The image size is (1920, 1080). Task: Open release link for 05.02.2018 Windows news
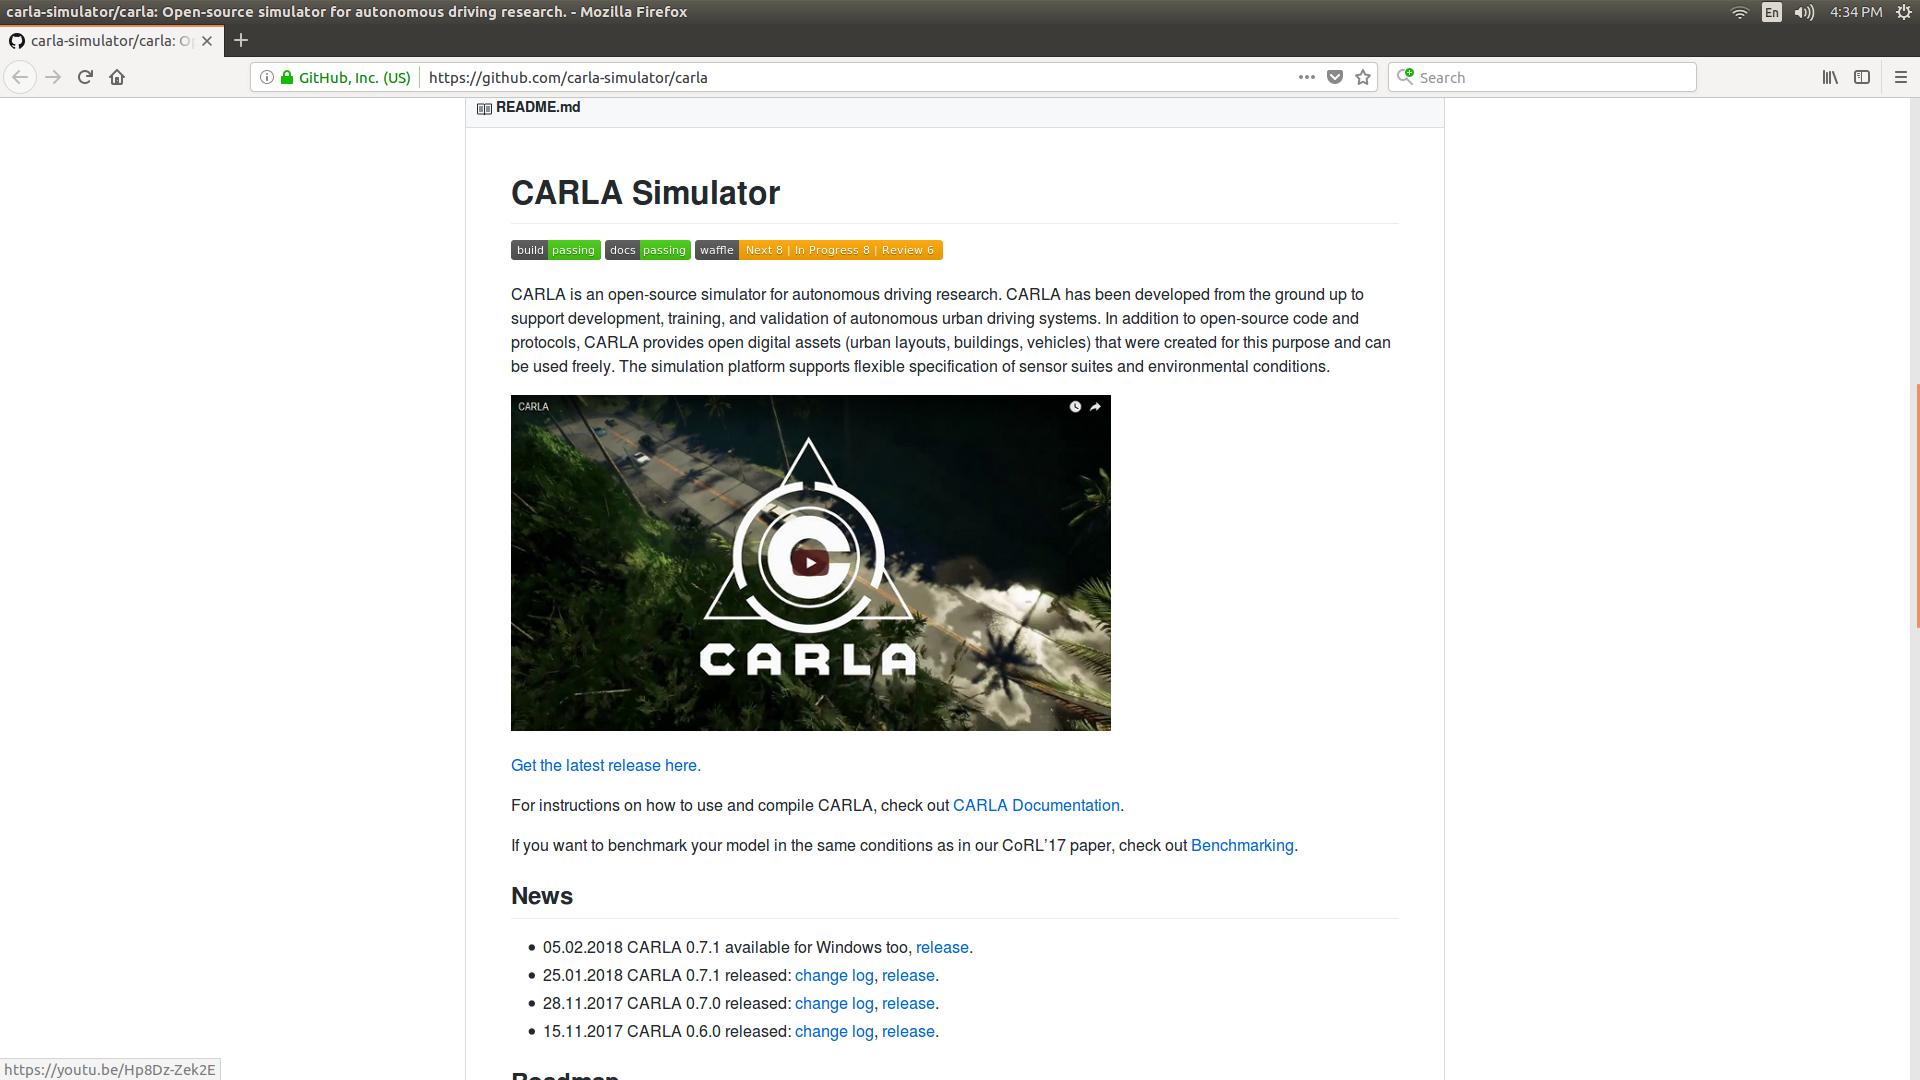(942, 947)
